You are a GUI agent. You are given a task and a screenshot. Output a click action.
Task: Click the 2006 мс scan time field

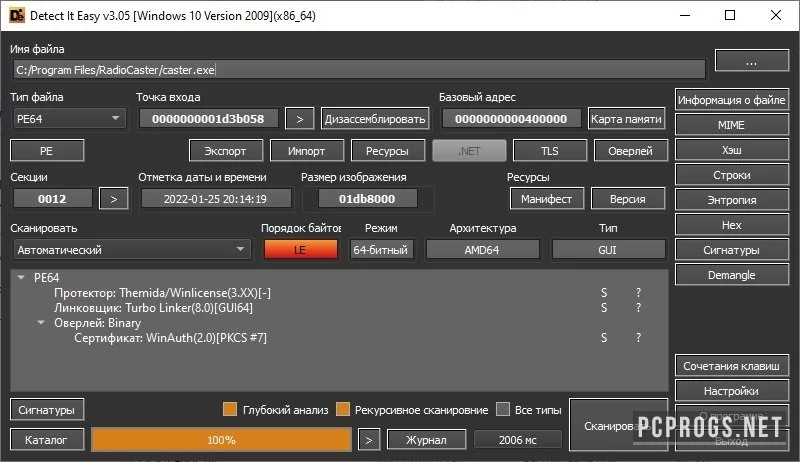click(518, 440)
